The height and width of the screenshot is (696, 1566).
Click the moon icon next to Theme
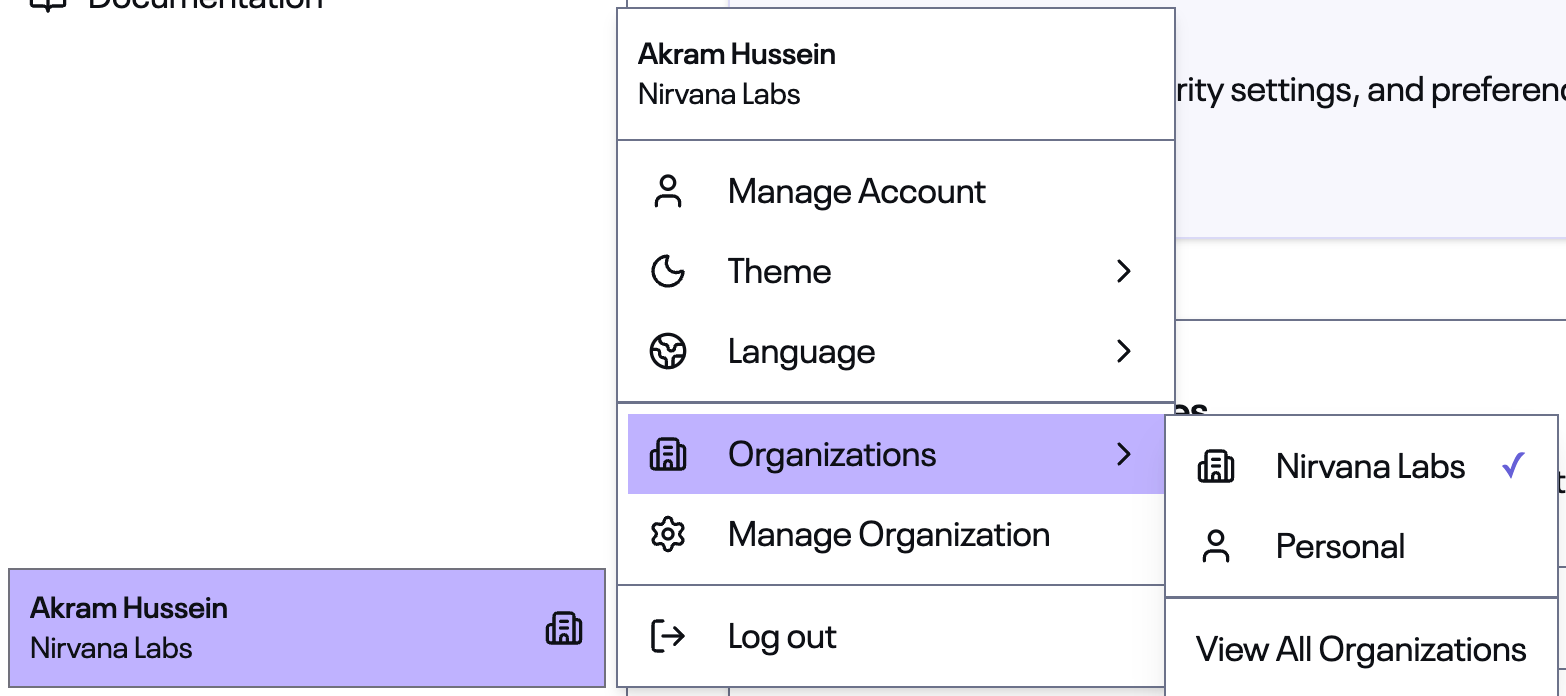click(667, 271)
